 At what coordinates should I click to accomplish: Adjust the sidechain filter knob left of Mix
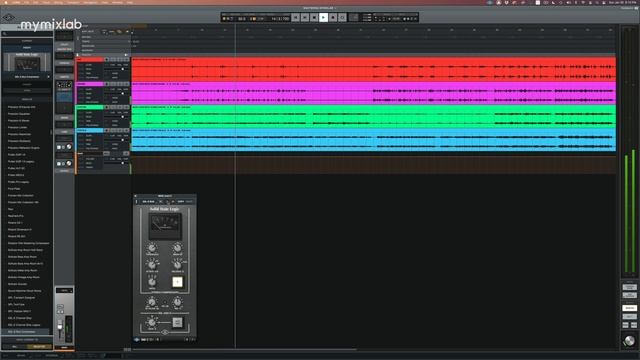click(152, 302)
